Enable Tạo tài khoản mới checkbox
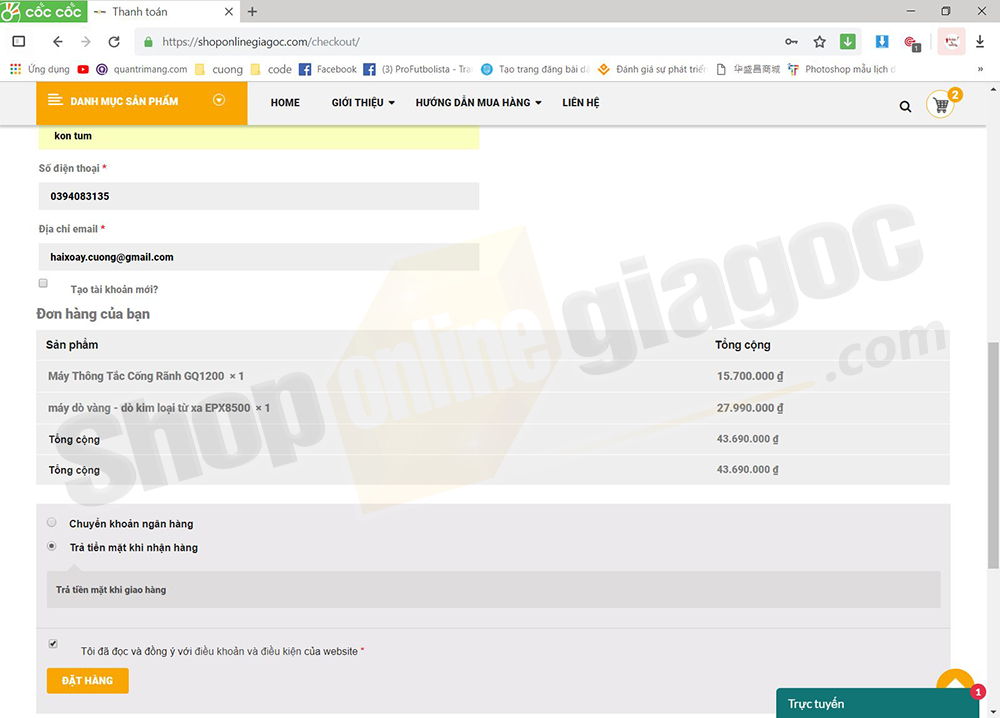 (43, 284)
